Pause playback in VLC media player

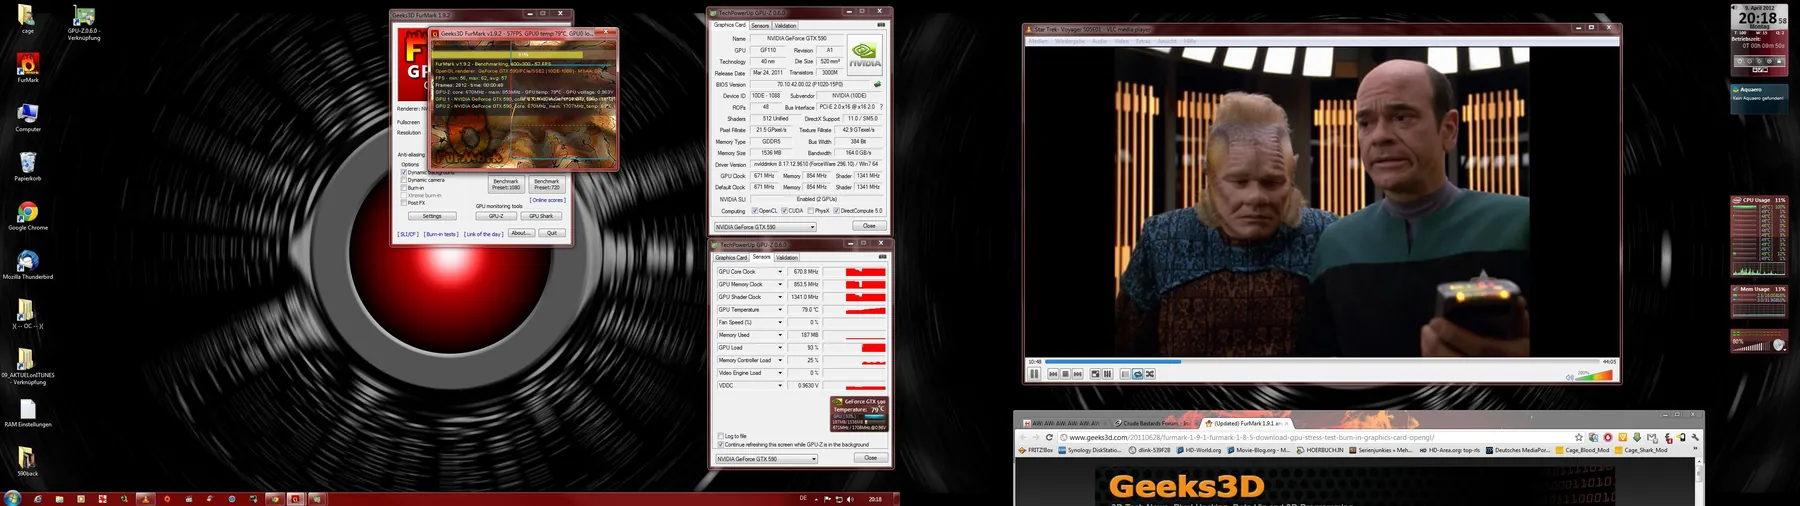click(1034, 374)
